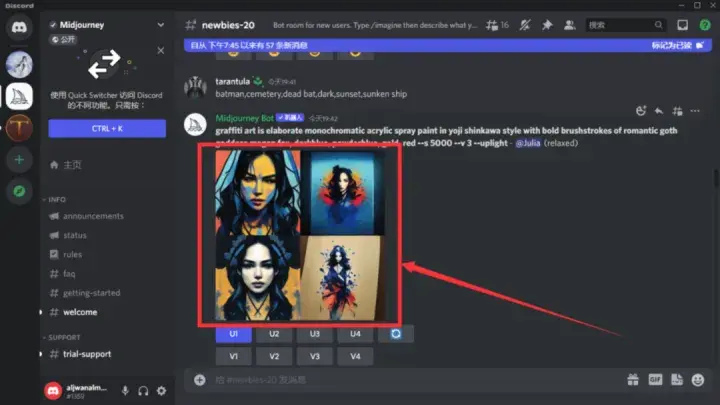Add reaction to Midjourney Bot message
720x405 pixels.
coord(641,111)
